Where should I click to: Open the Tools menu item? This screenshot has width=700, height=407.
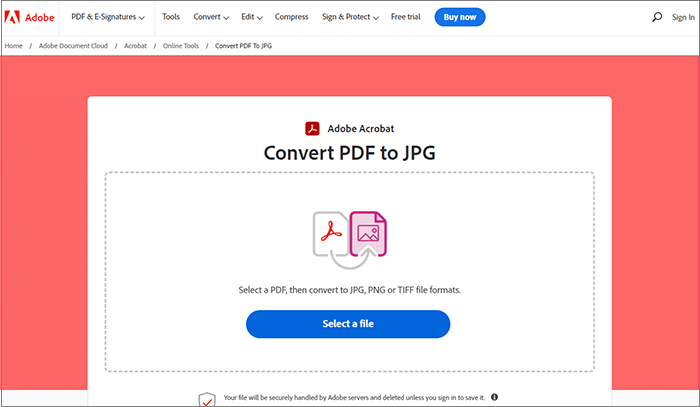pyautogui.click(x=171, y=17)
